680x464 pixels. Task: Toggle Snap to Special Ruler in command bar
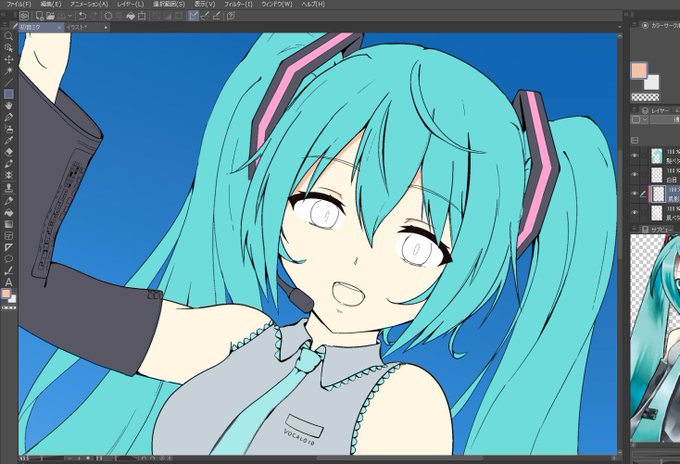click(205, 16)
